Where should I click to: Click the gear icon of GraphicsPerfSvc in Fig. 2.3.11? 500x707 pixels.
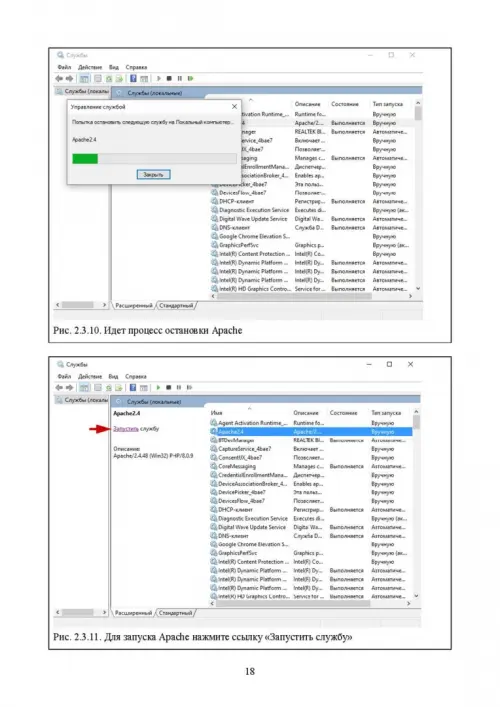coord(214,553)
